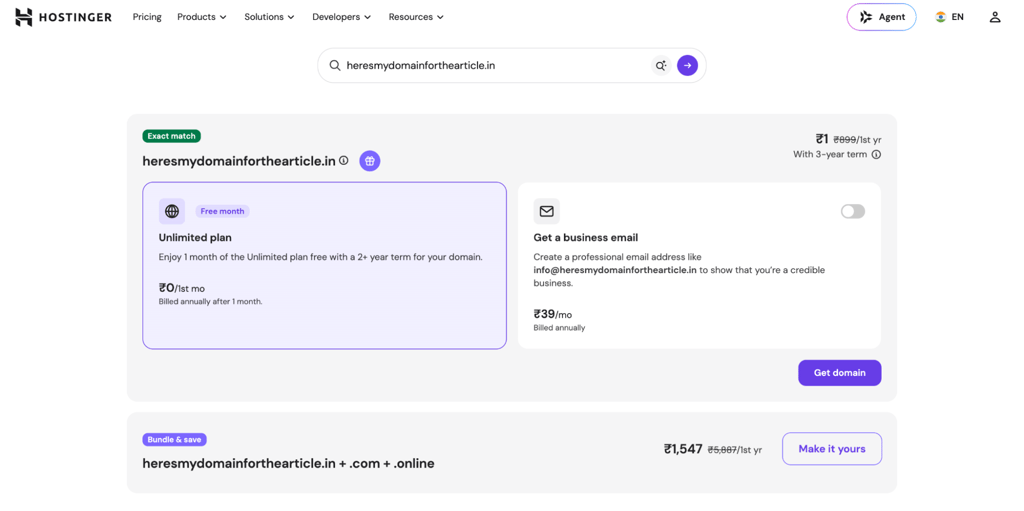Expand the Solutions menu
Image resolution: width=1024 pixels, height=511 pixels.
(x=269, y=17)
